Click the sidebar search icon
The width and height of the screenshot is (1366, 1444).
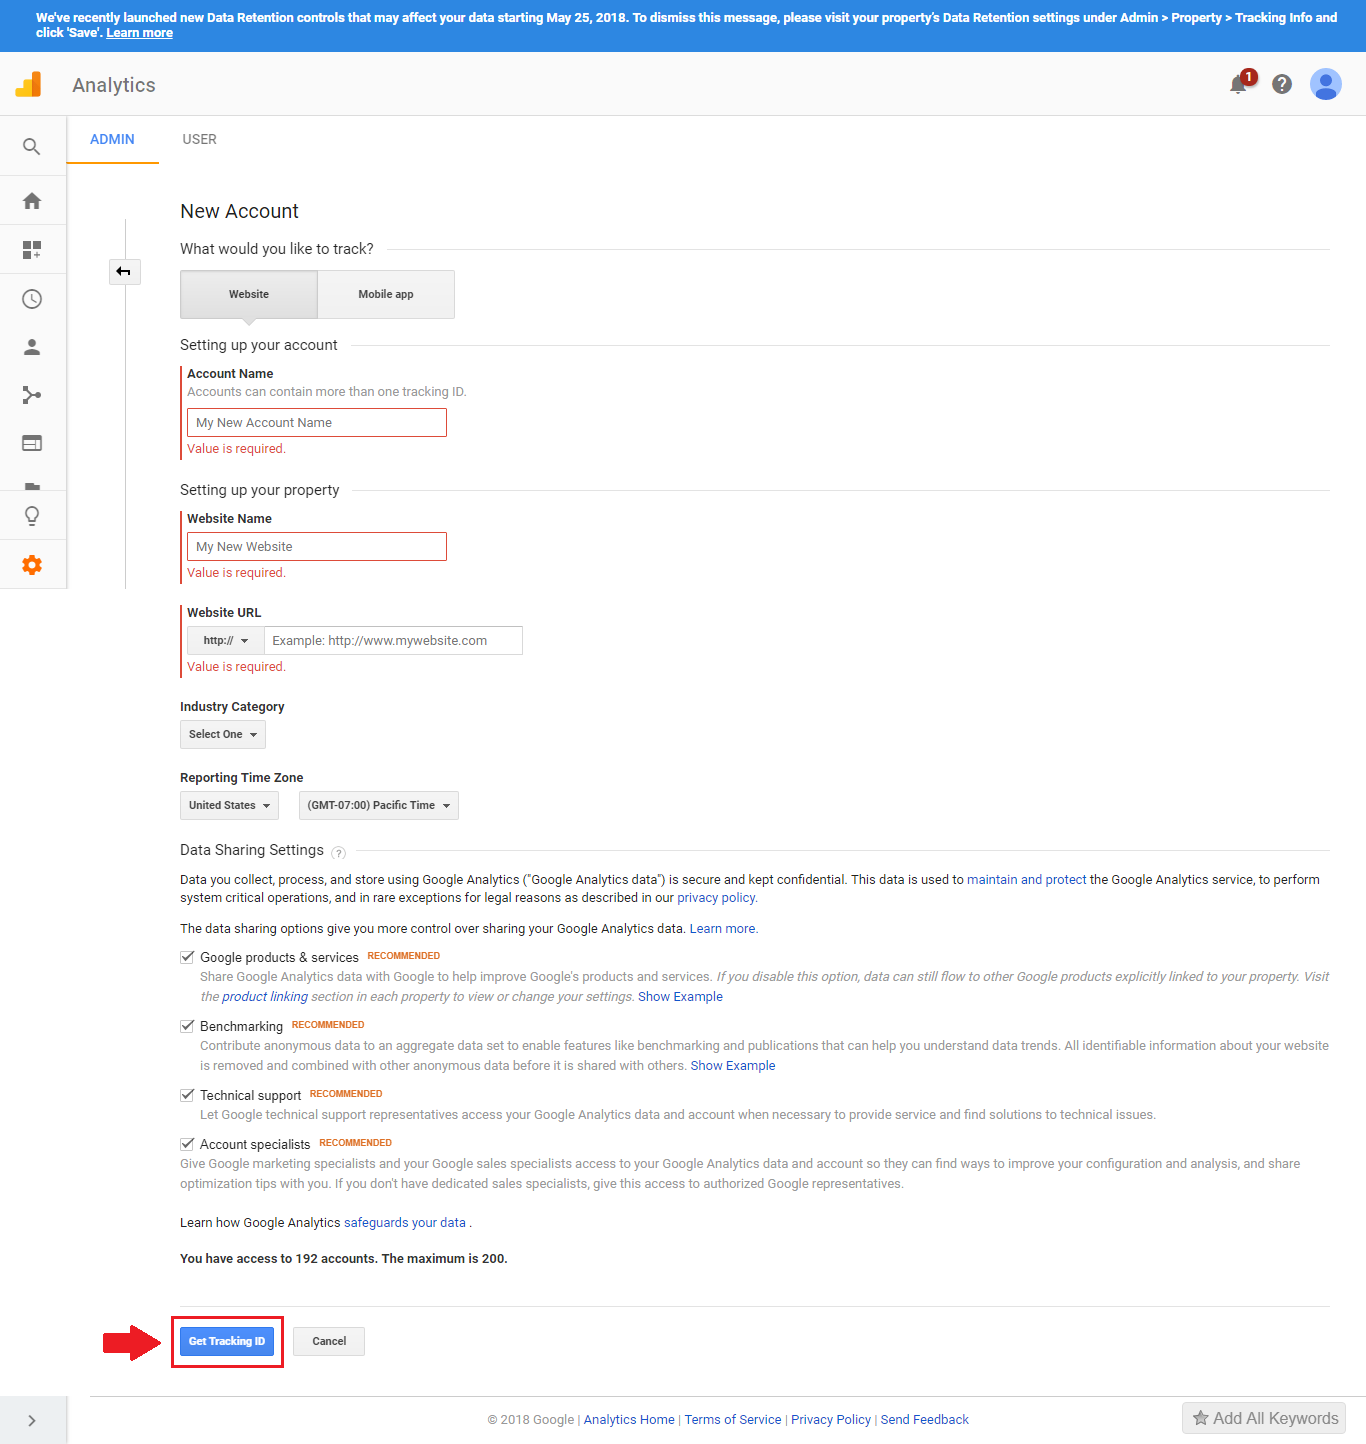click(x=32, y=147)
